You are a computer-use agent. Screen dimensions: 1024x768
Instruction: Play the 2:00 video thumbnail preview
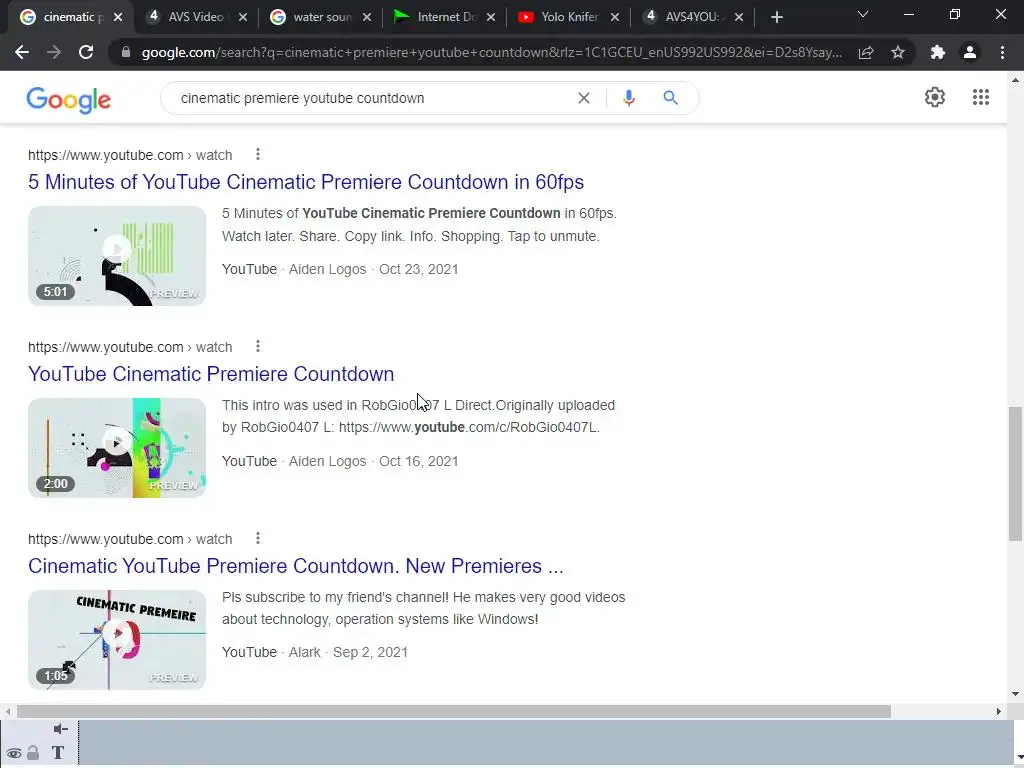117,448
